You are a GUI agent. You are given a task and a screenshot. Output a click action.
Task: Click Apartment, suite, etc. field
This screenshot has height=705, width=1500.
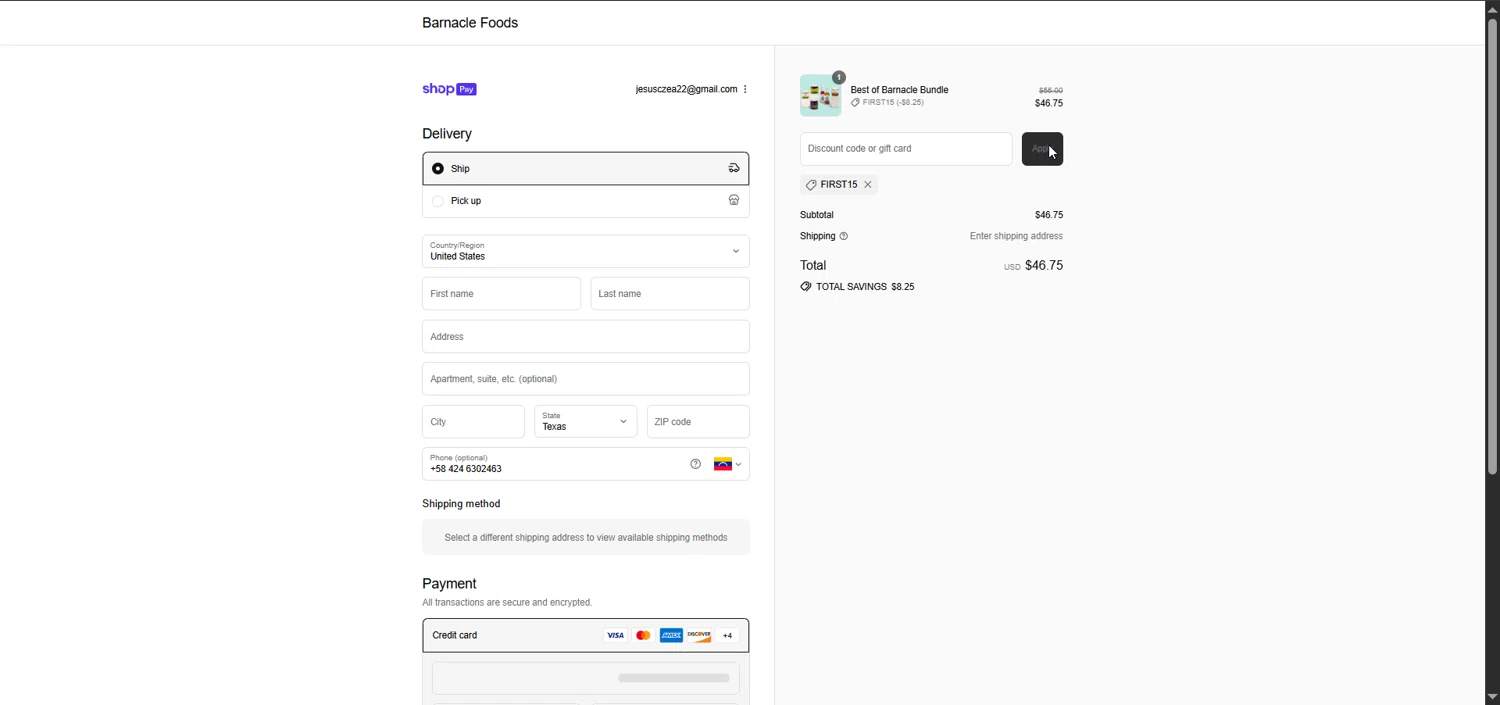click(586, 379)
